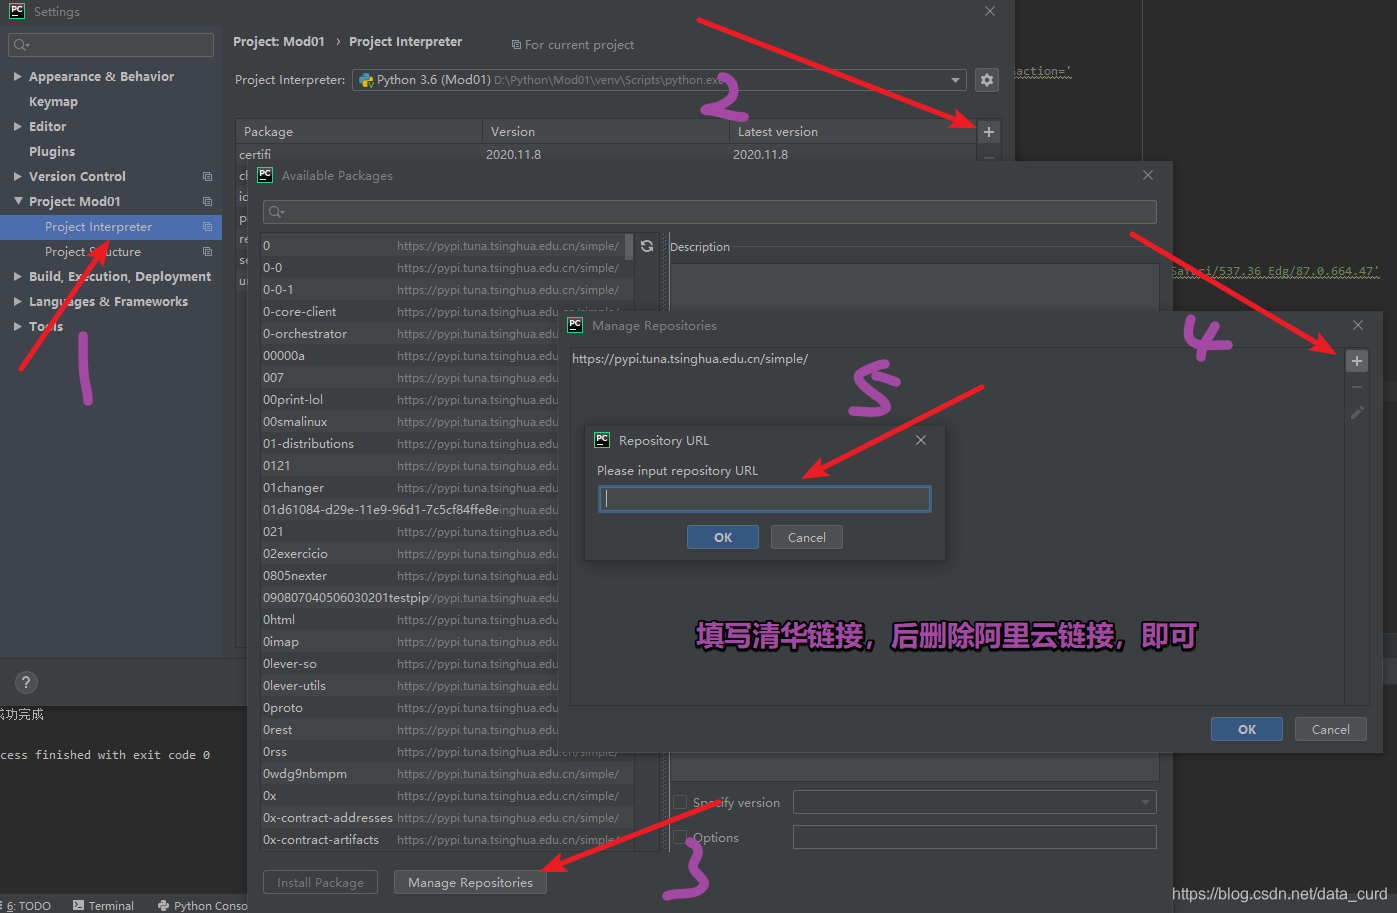Click the copy icon beside Version Control

tap(207, 176)
